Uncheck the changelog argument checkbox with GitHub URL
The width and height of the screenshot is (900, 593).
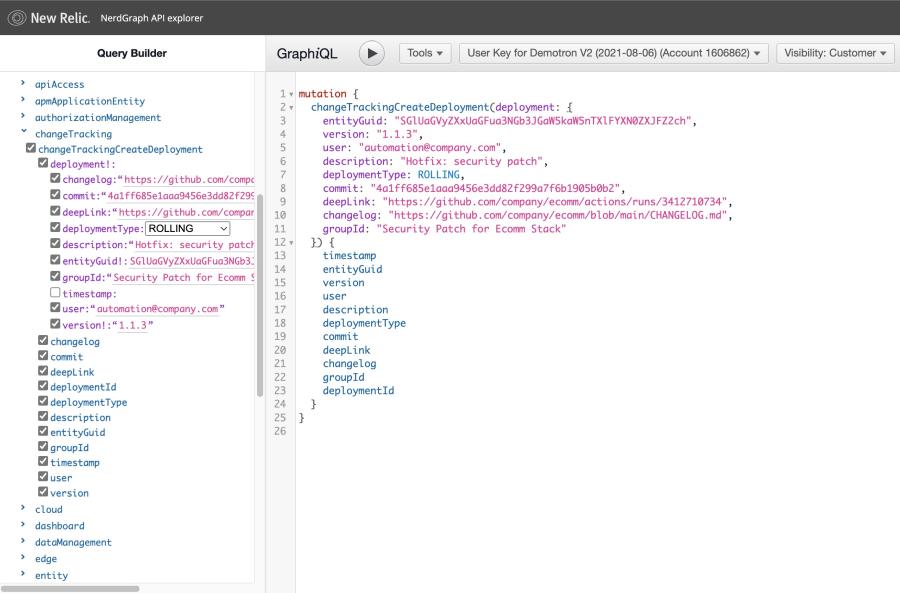tap(55, 178)
